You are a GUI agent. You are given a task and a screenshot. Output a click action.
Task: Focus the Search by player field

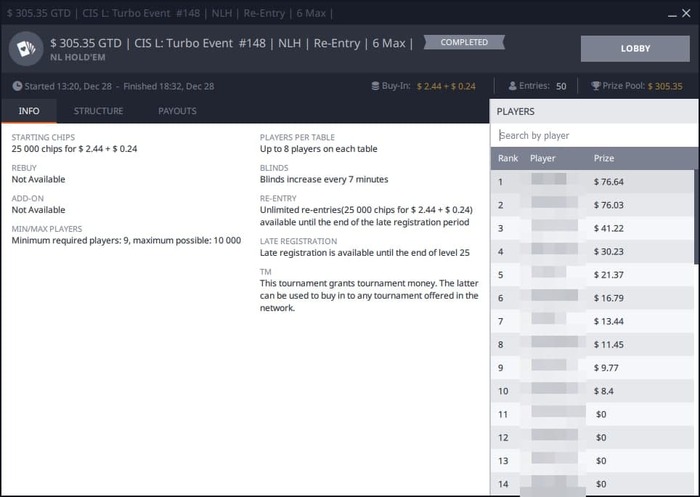pyautogui.click(x=594, y=135)
